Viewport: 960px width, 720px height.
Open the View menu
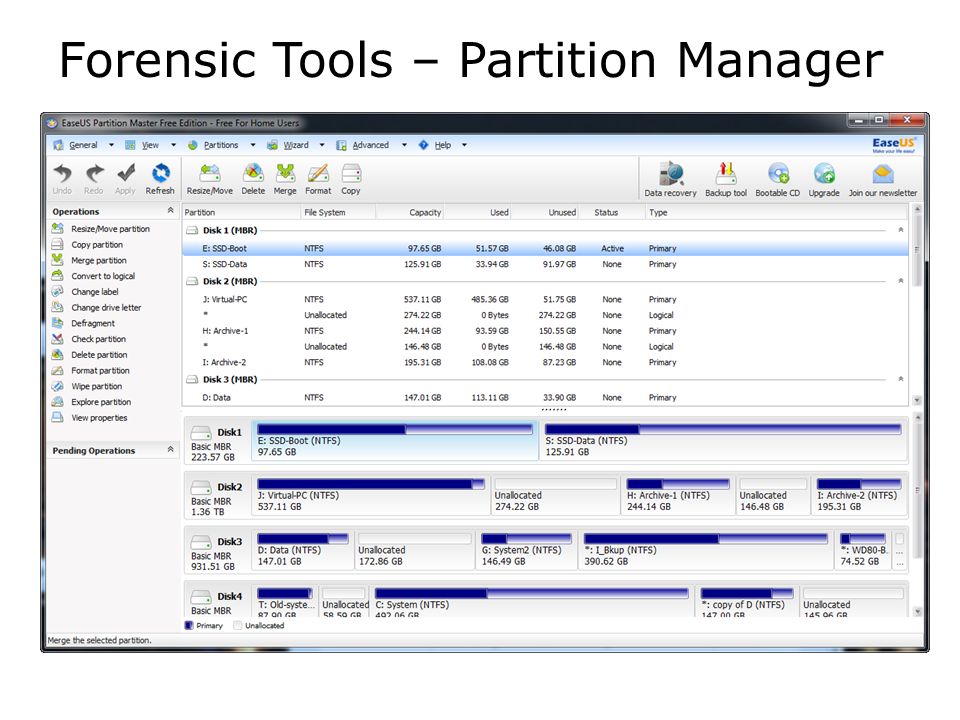151,145
